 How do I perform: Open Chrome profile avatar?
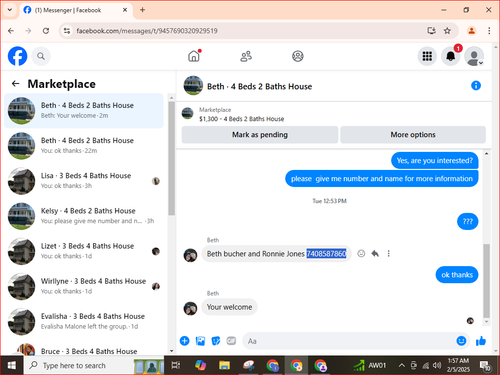[471, 31]
